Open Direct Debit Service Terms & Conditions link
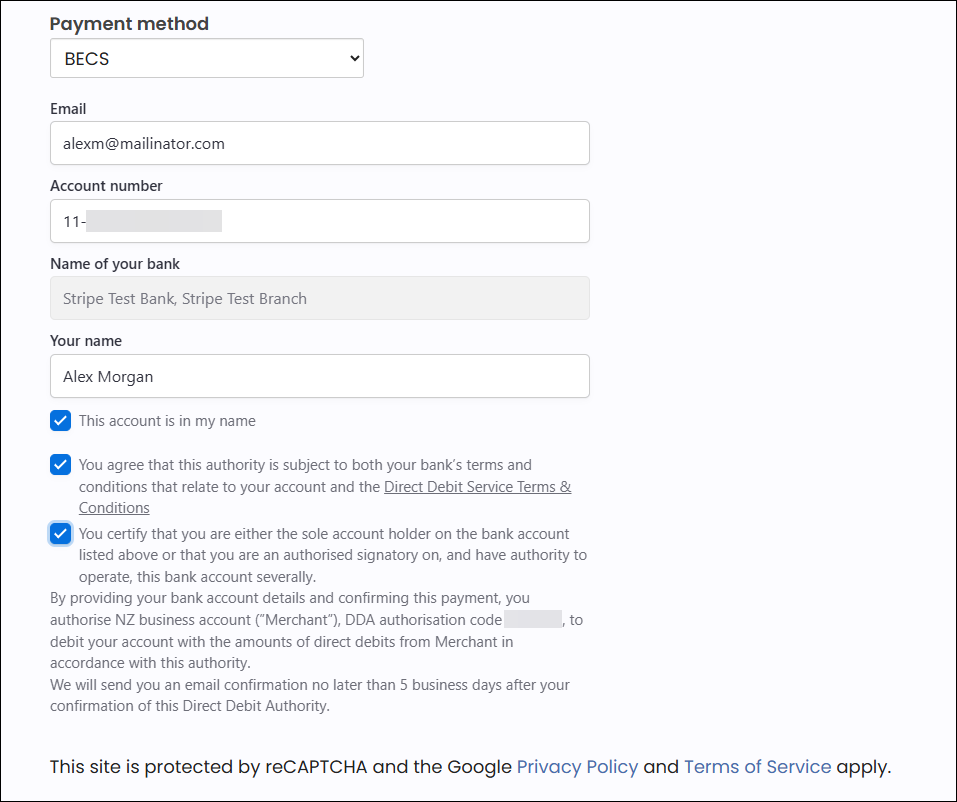The image size is (957, 802). point(477,487)
